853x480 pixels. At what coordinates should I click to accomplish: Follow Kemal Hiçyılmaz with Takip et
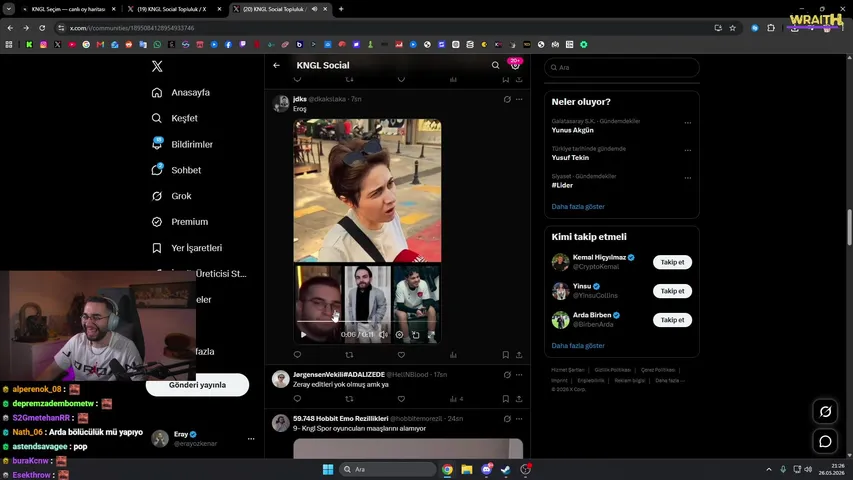coord(672,262)
